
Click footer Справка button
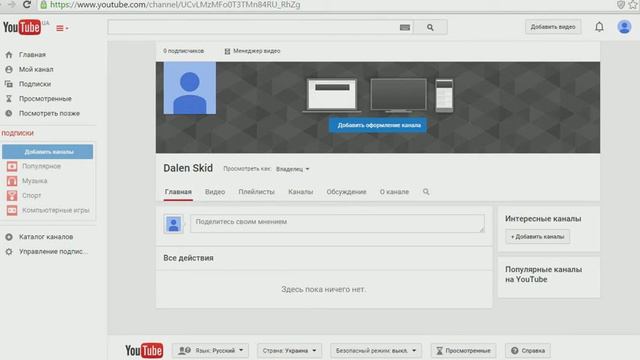click(x=528, y=350)
